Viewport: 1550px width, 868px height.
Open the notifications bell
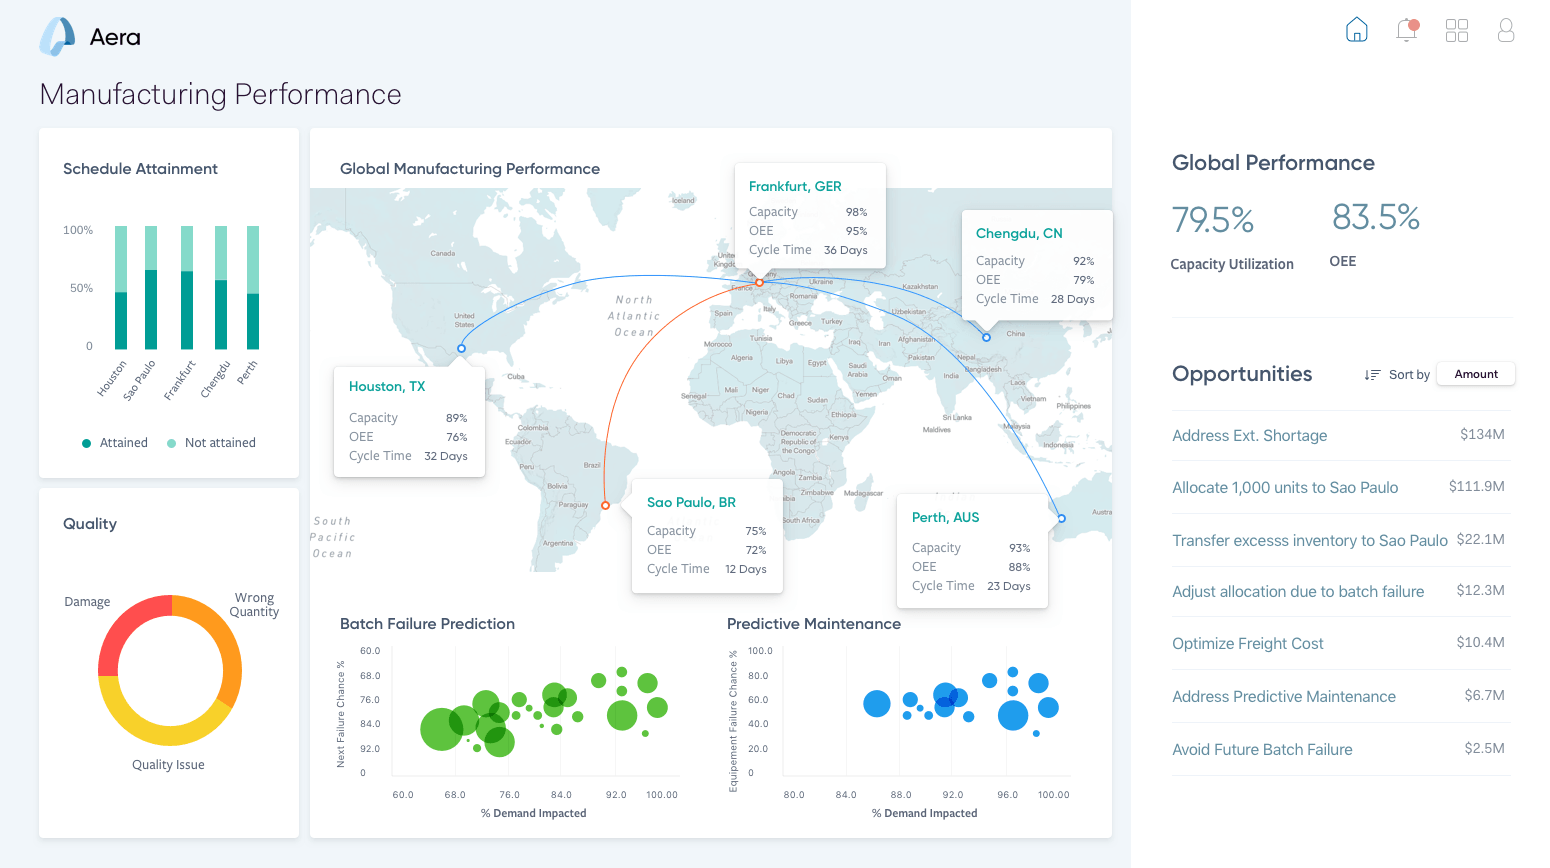pos(1407,30)
